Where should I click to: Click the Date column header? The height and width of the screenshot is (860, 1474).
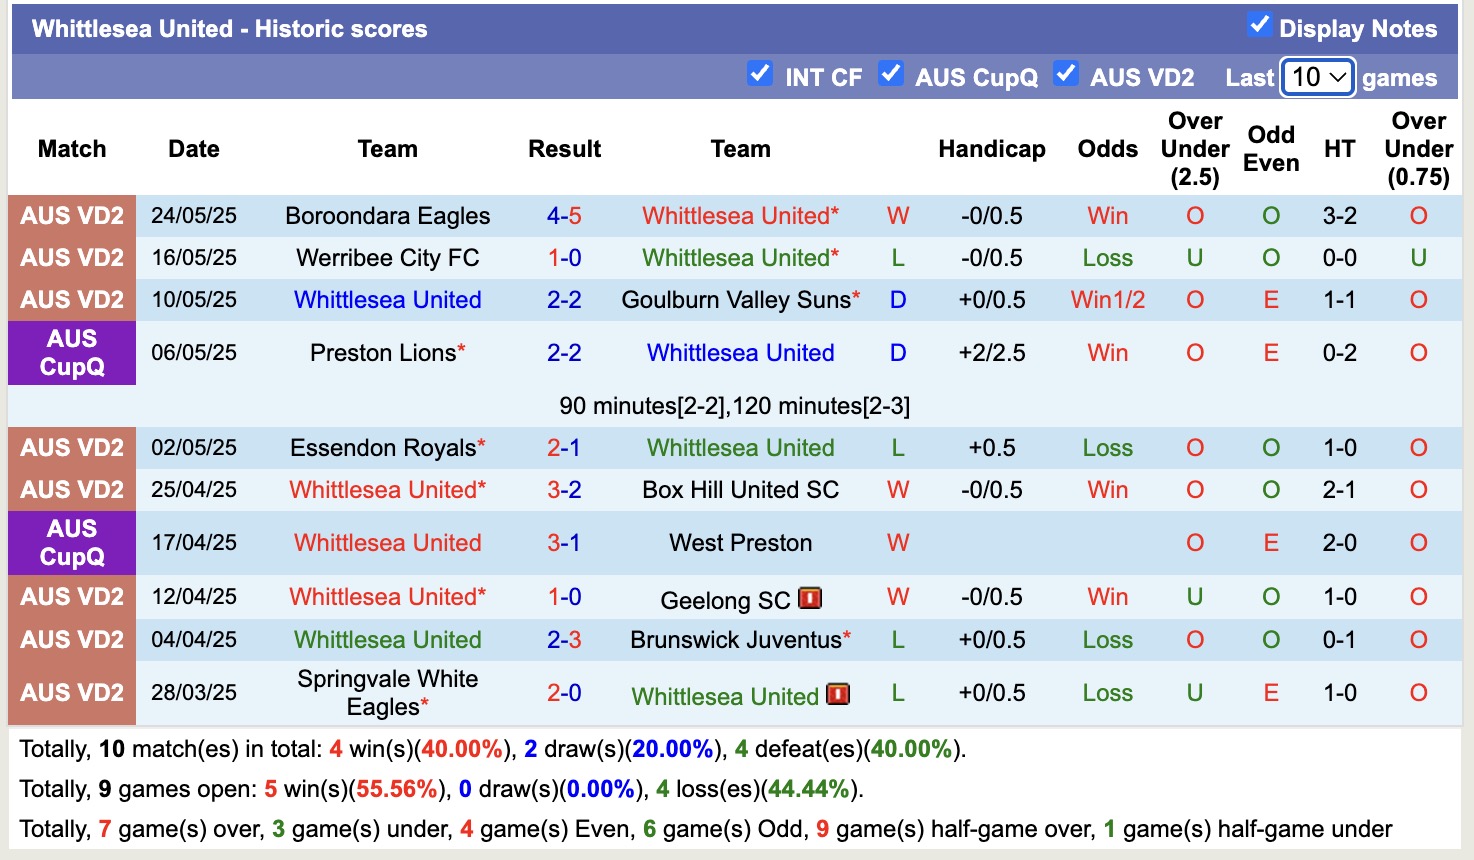click(193, 148)
